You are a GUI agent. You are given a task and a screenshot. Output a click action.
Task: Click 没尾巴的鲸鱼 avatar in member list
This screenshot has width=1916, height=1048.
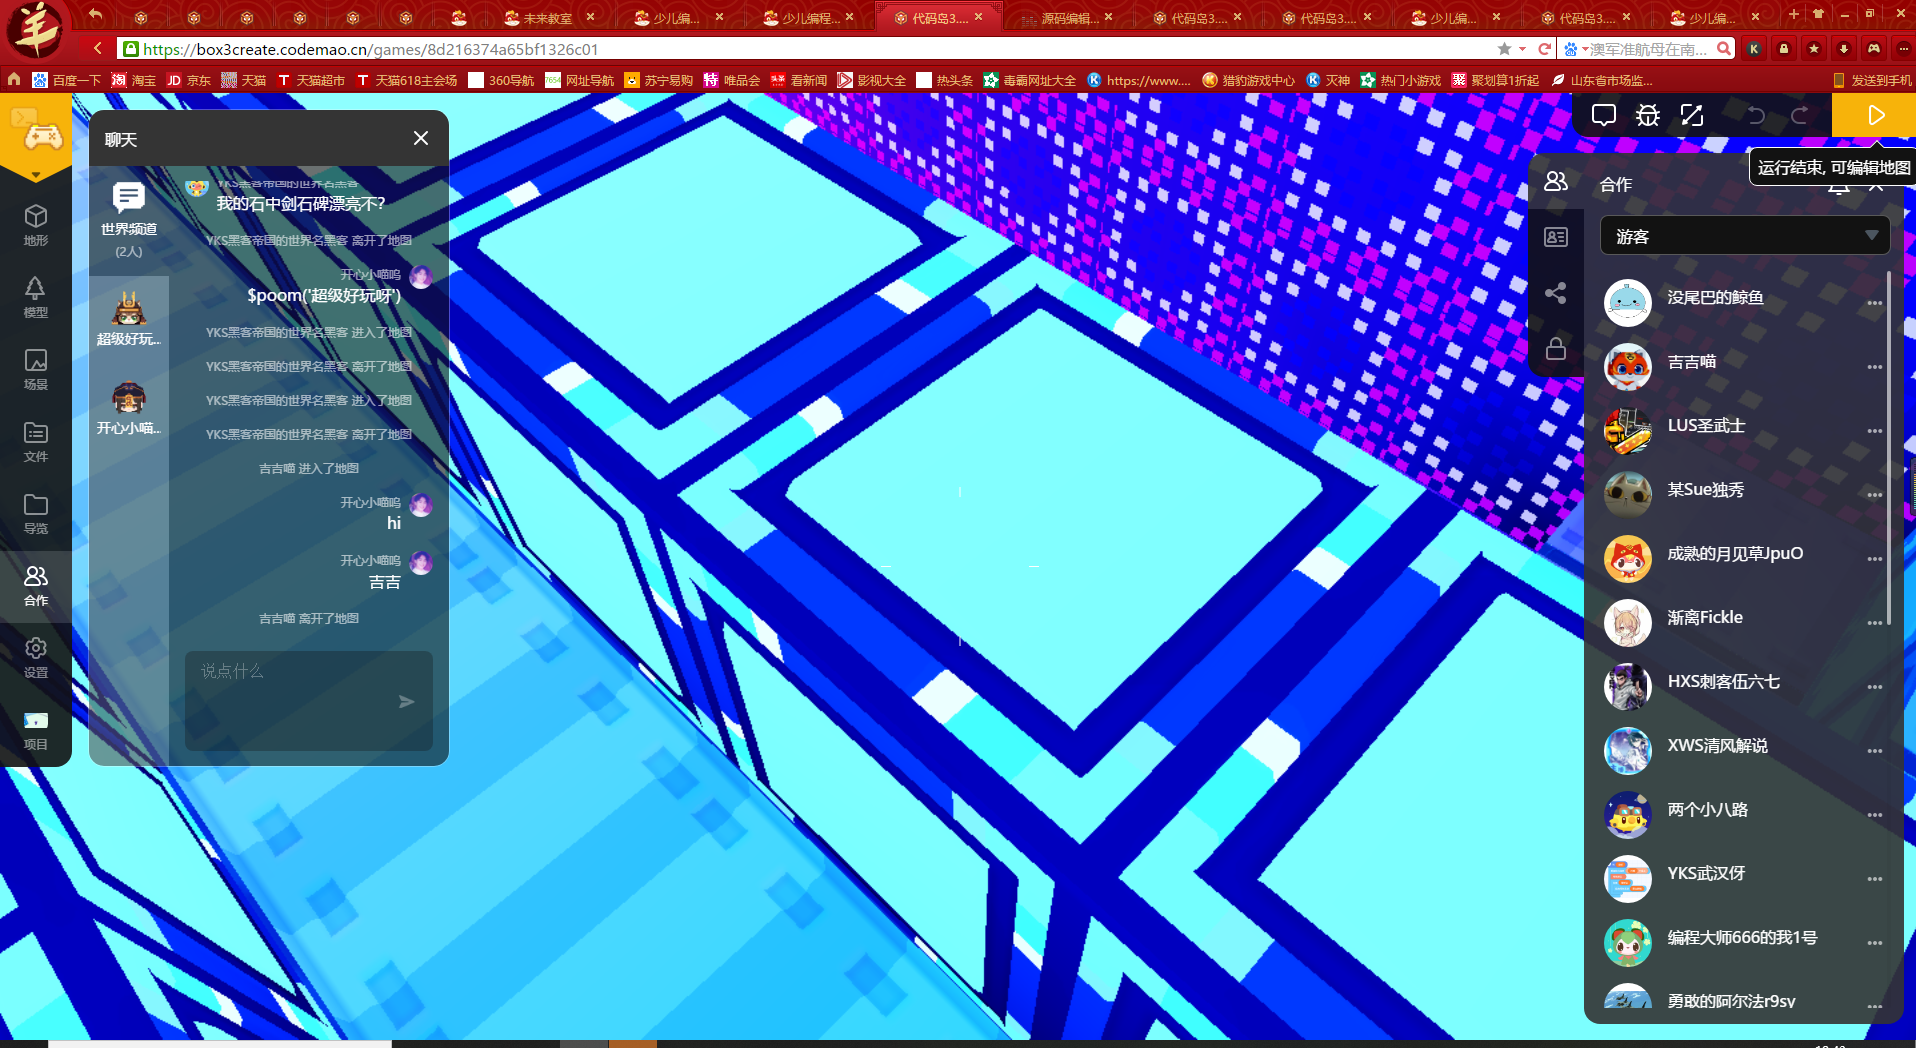pos(1627,302)
